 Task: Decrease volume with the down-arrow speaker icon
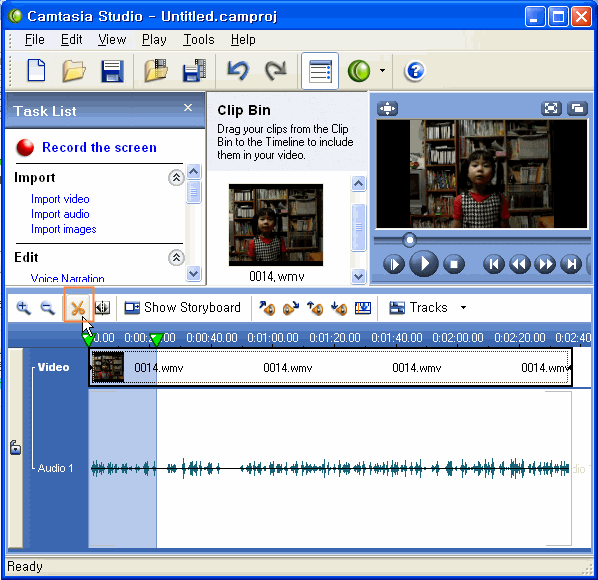coord(339,308)
